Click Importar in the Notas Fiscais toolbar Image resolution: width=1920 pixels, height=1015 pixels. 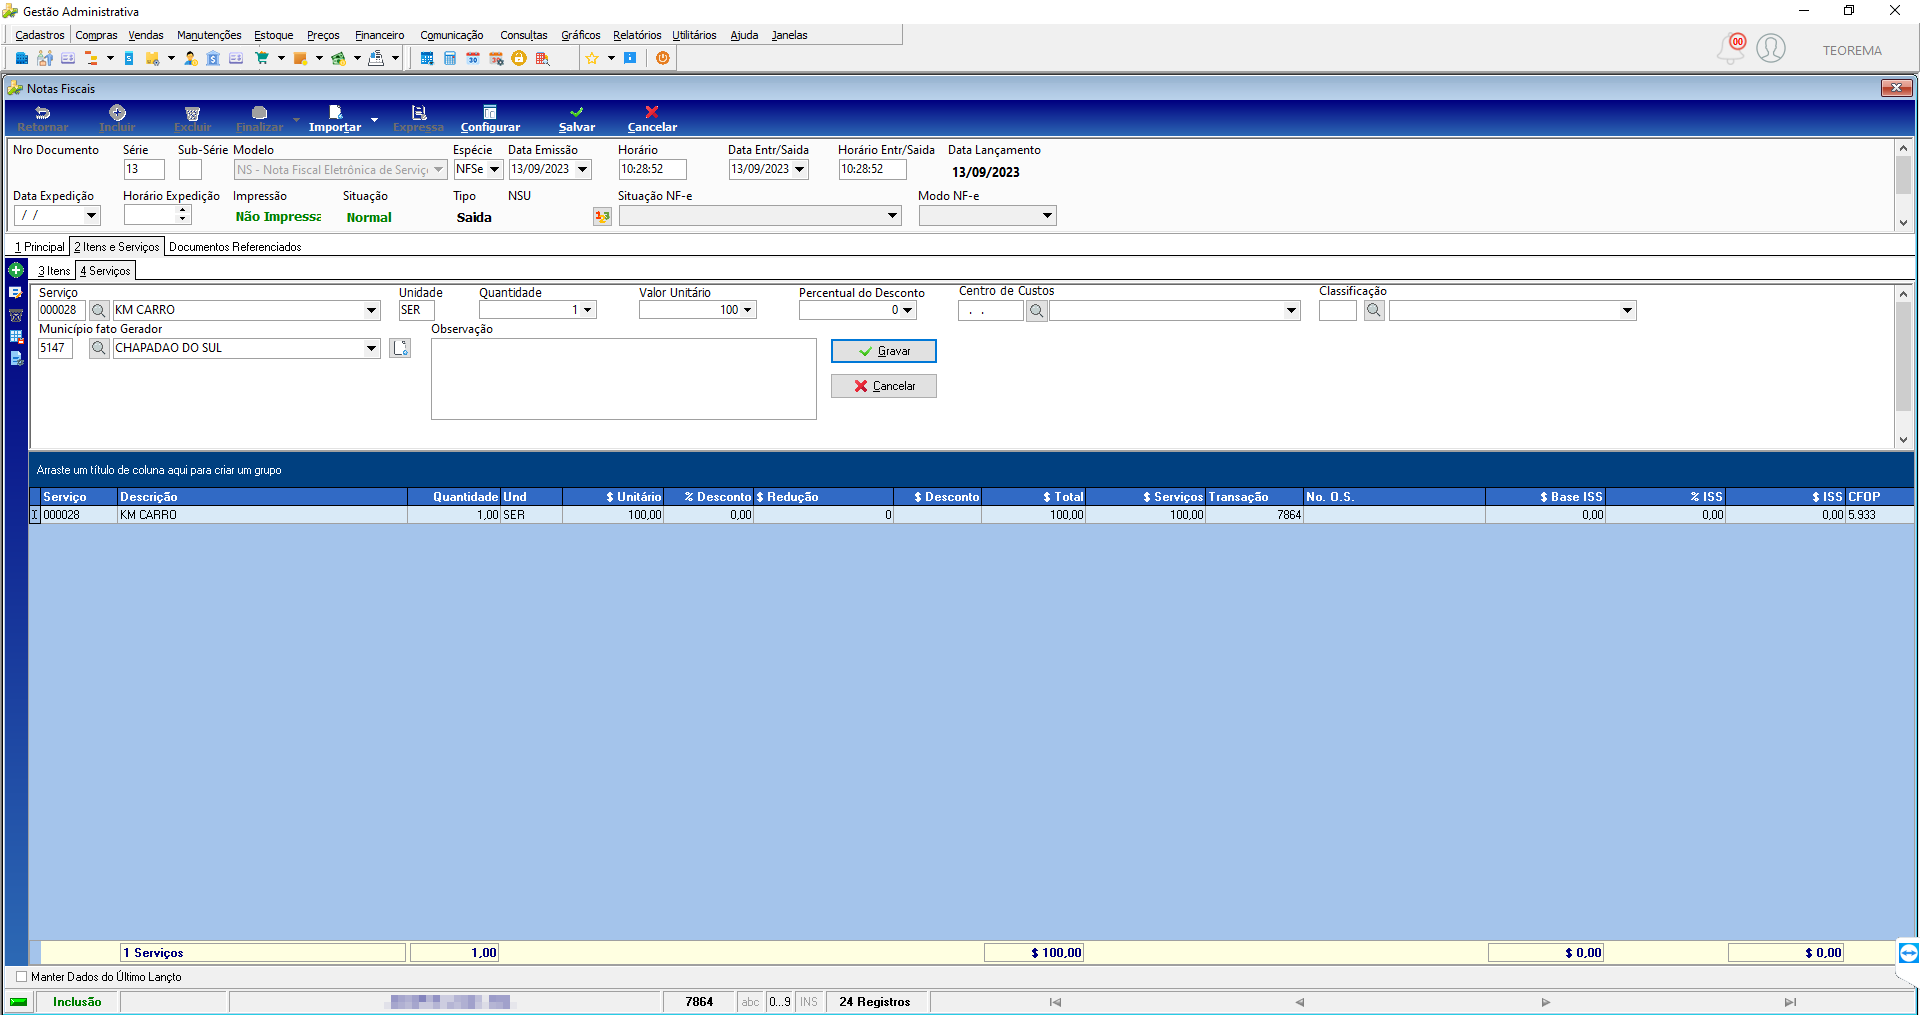tap(335, 119)
